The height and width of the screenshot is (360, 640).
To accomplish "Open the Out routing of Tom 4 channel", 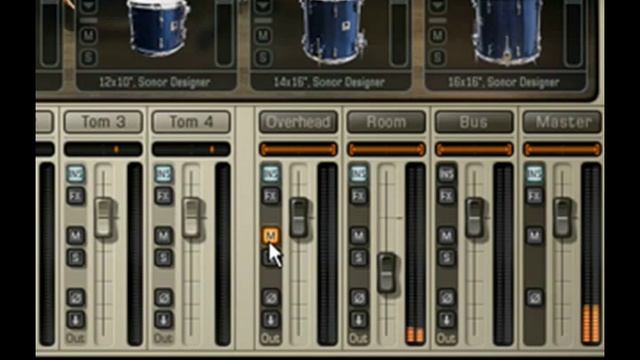I will (164, 338).
